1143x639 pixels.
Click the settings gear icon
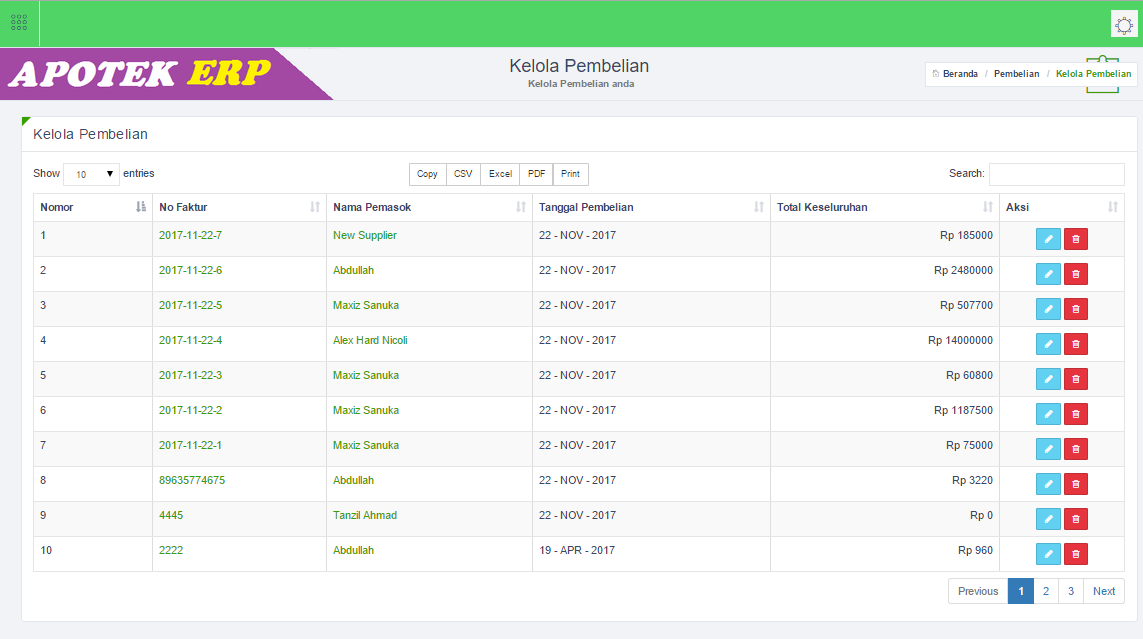click(1123, 24)
